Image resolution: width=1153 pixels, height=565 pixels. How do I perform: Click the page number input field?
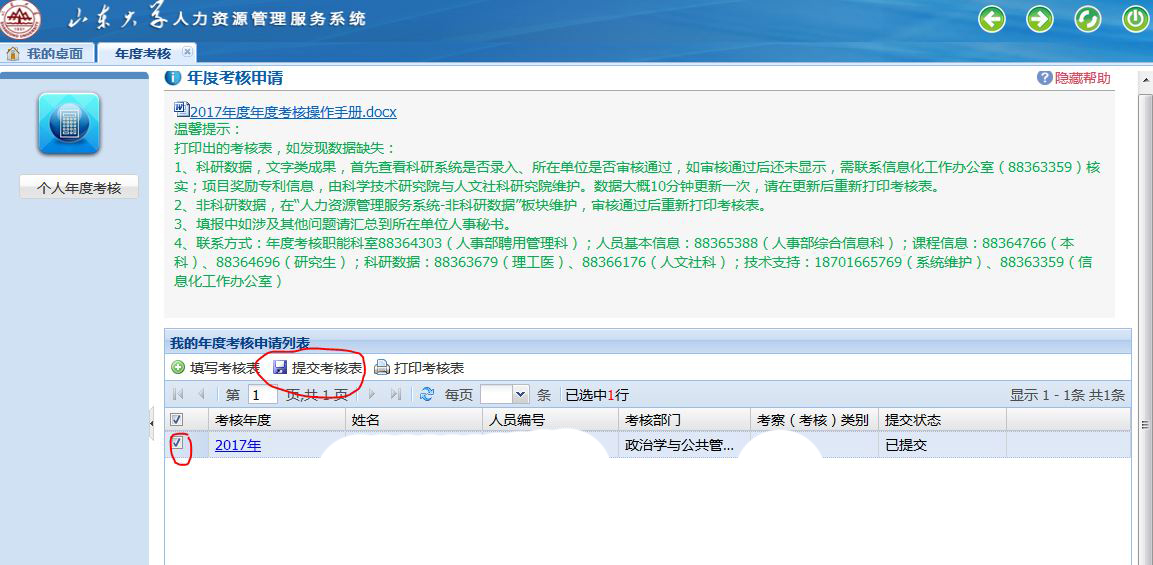(262, 395)
